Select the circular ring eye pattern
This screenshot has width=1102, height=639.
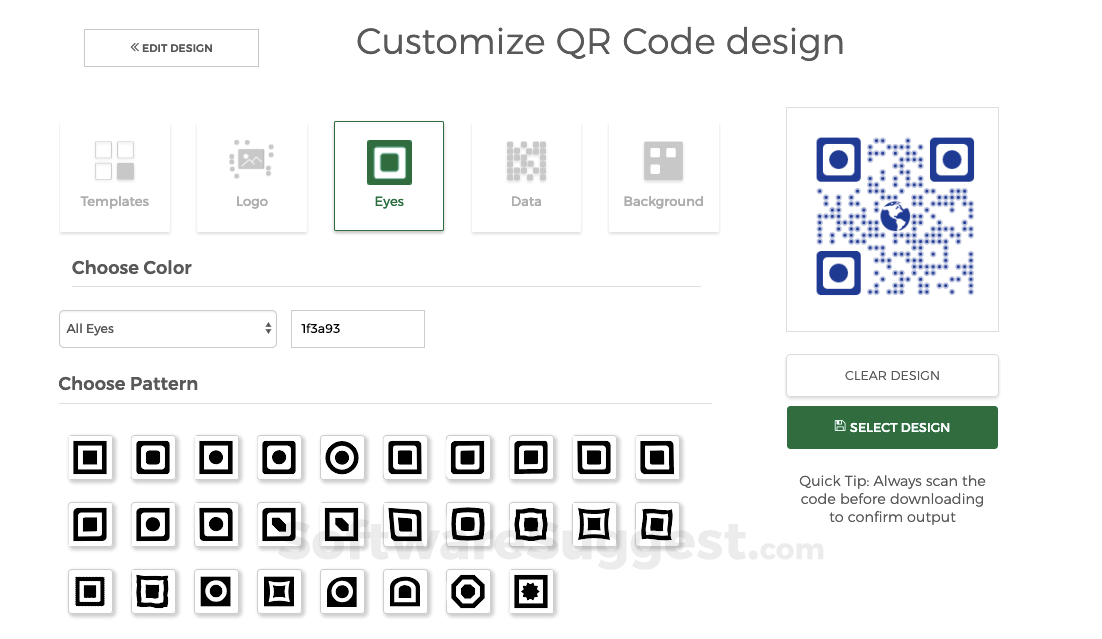coord(343,457)
